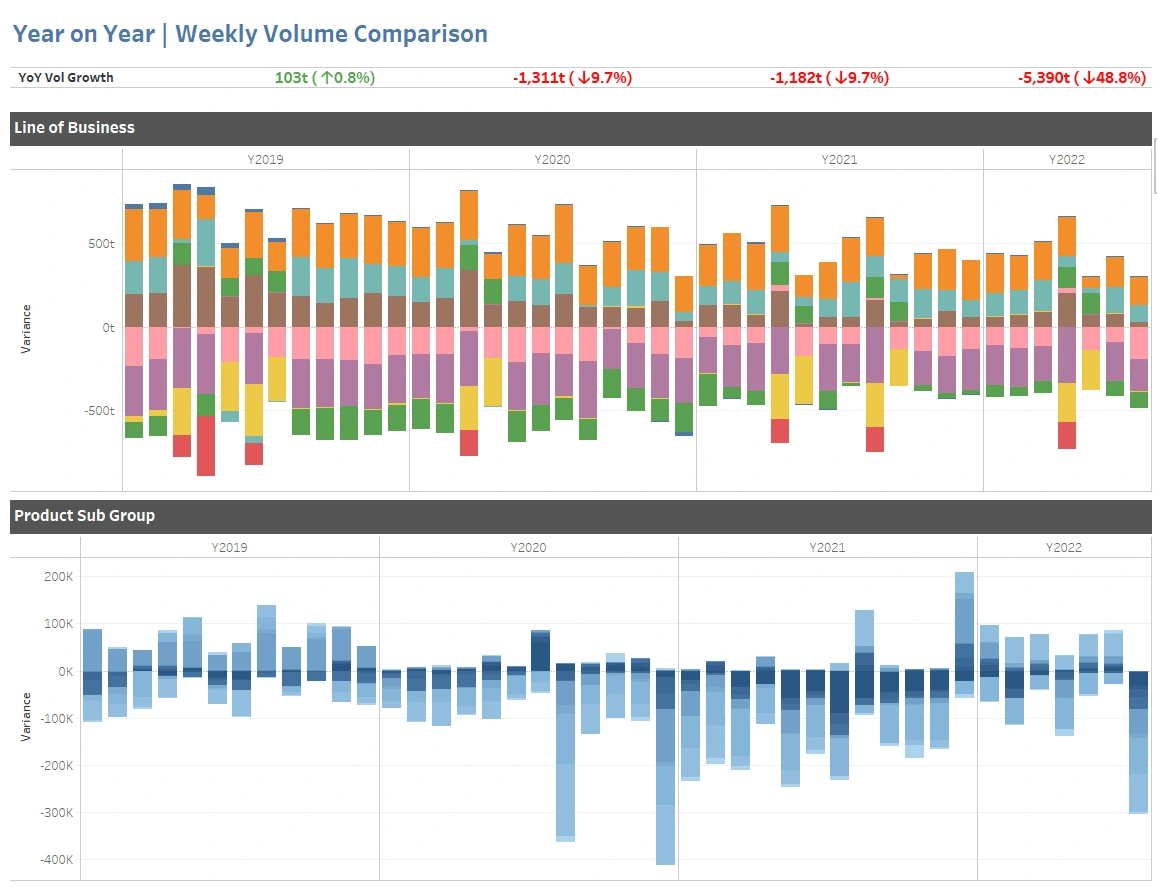Click the 500t axis label in Line of Business
Image resolution: width=1157 pixels, height=887 pixels.
101,244
